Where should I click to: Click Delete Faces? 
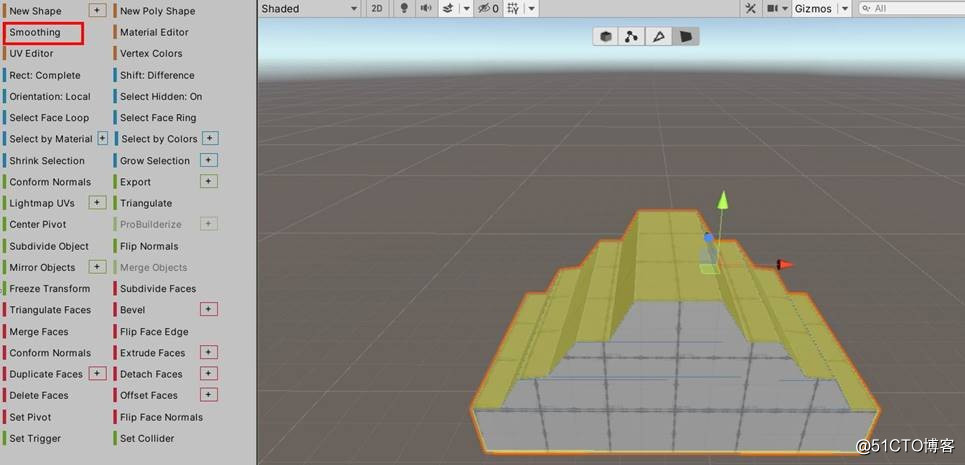point(39,395)
